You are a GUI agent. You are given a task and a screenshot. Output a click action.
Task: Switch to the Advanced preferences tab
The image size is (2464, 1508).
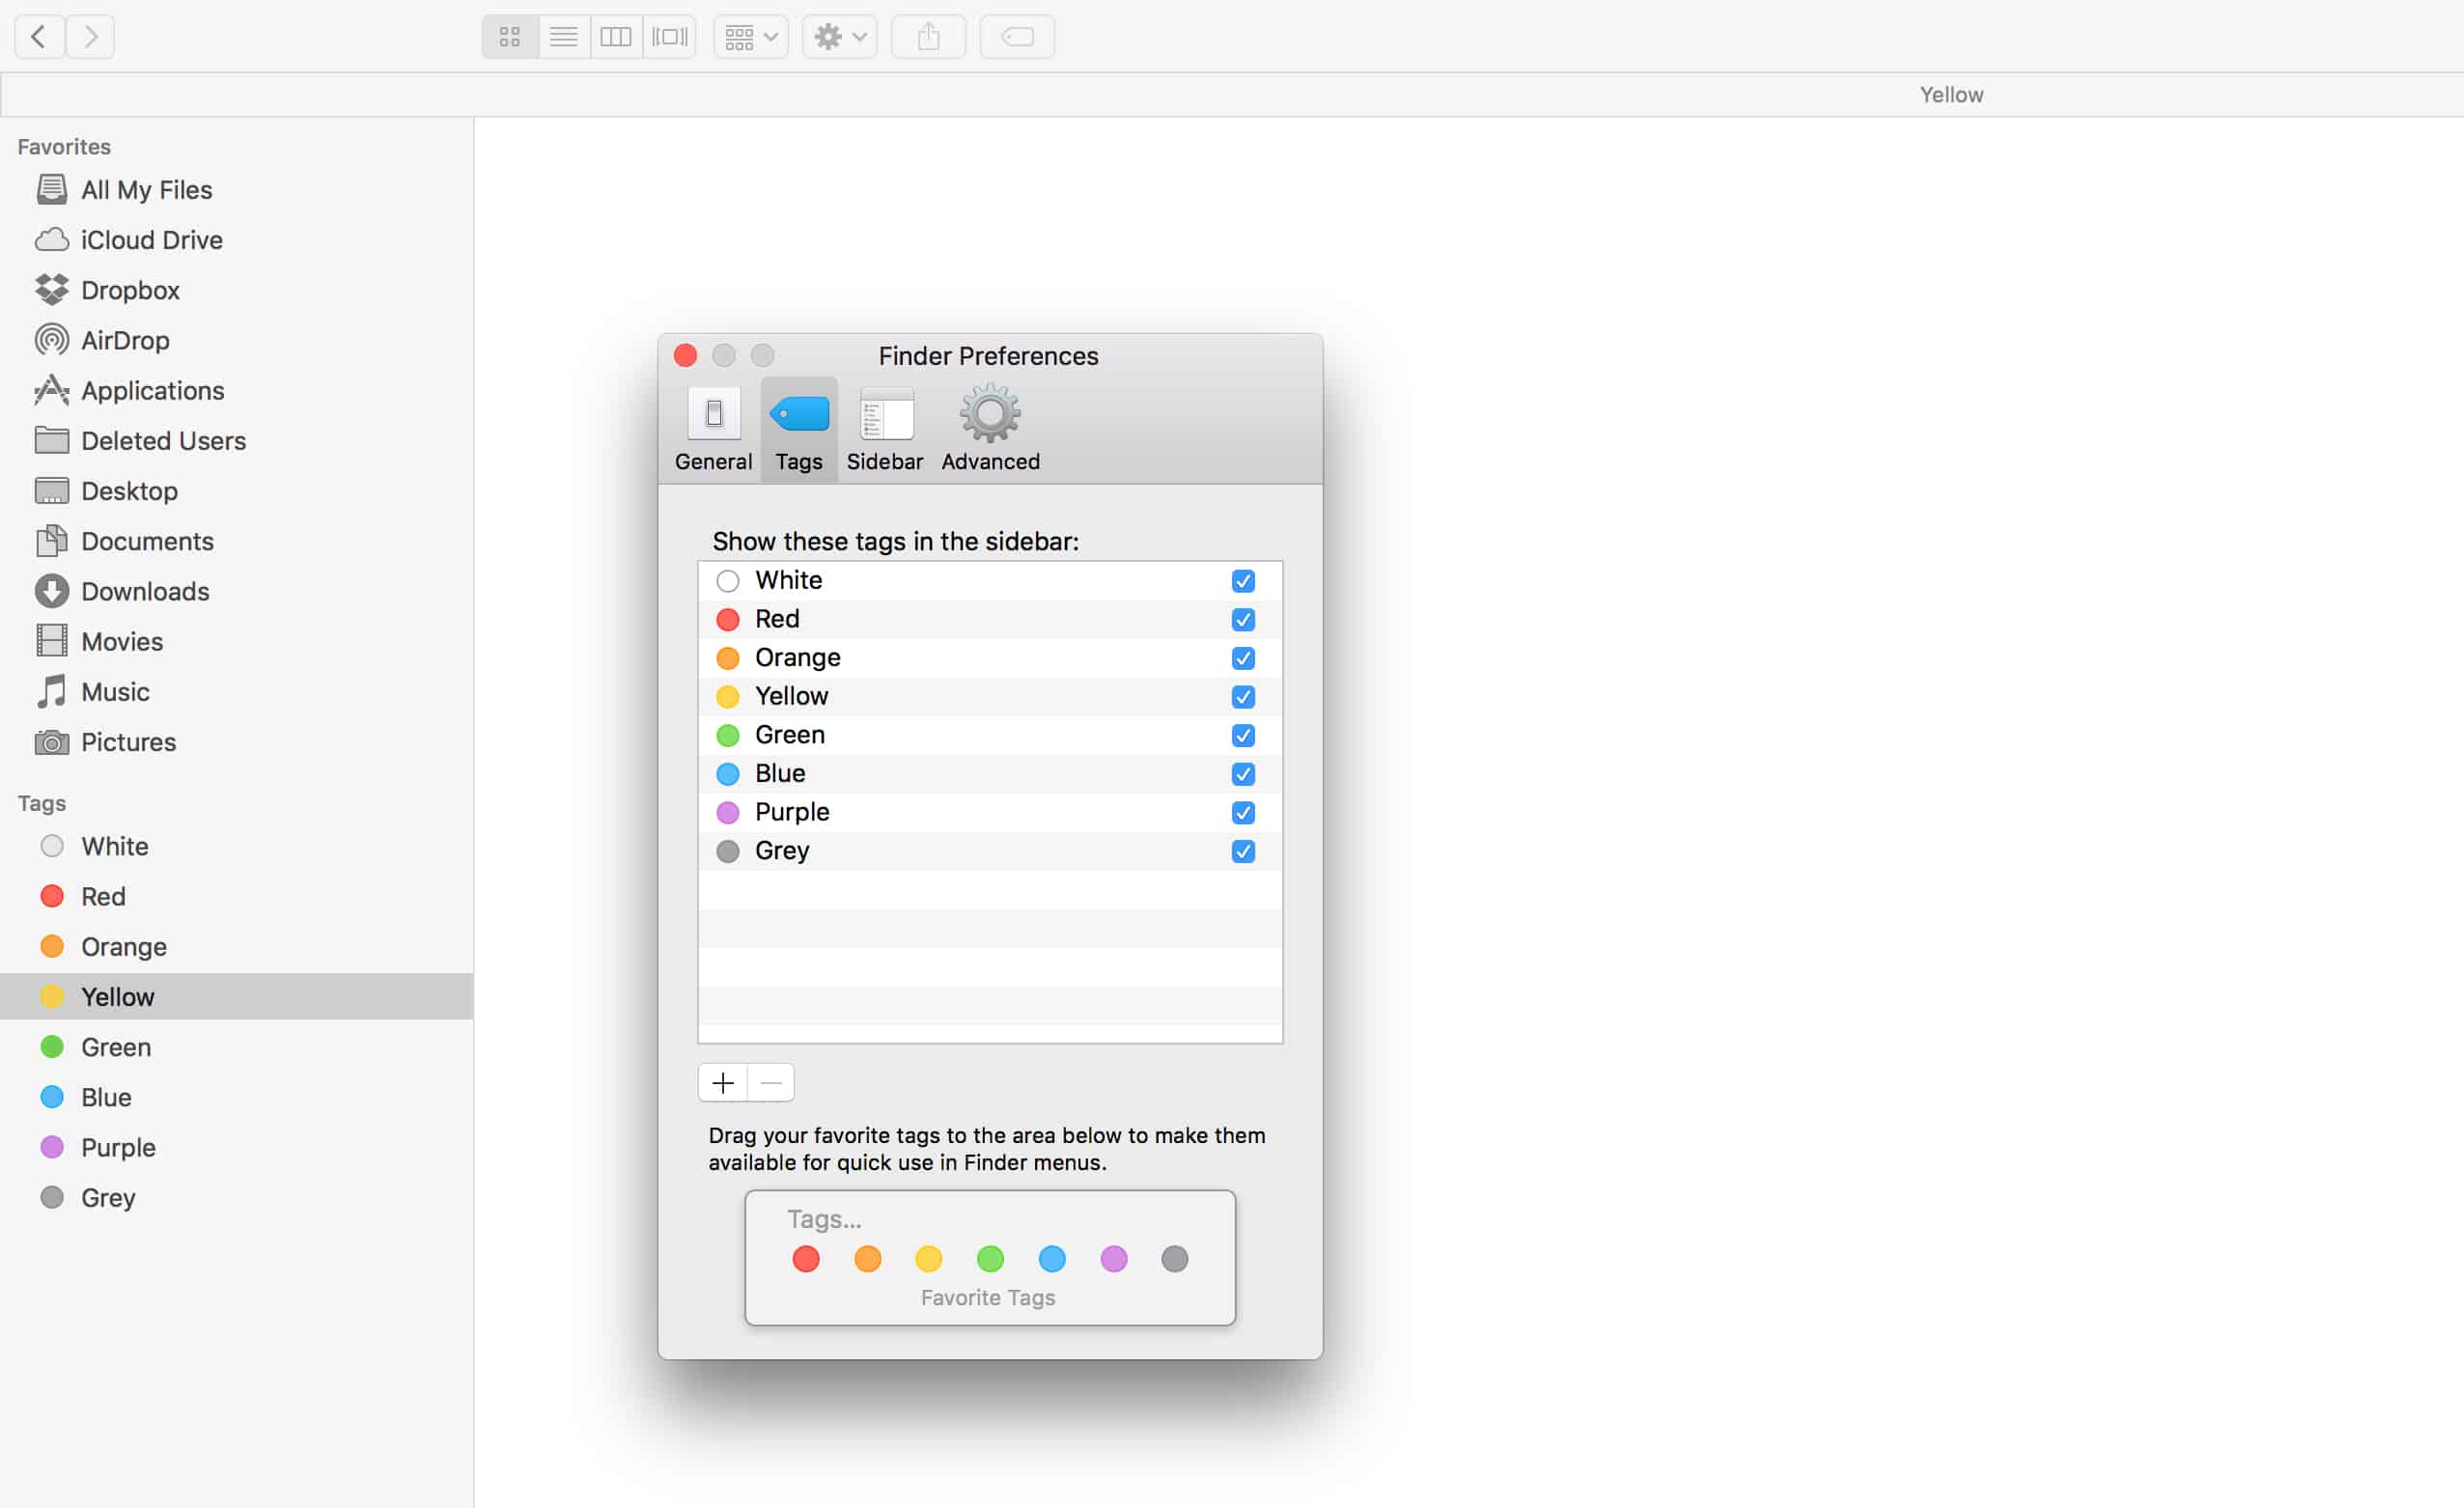pyautogui.click(x=989, y=428)
